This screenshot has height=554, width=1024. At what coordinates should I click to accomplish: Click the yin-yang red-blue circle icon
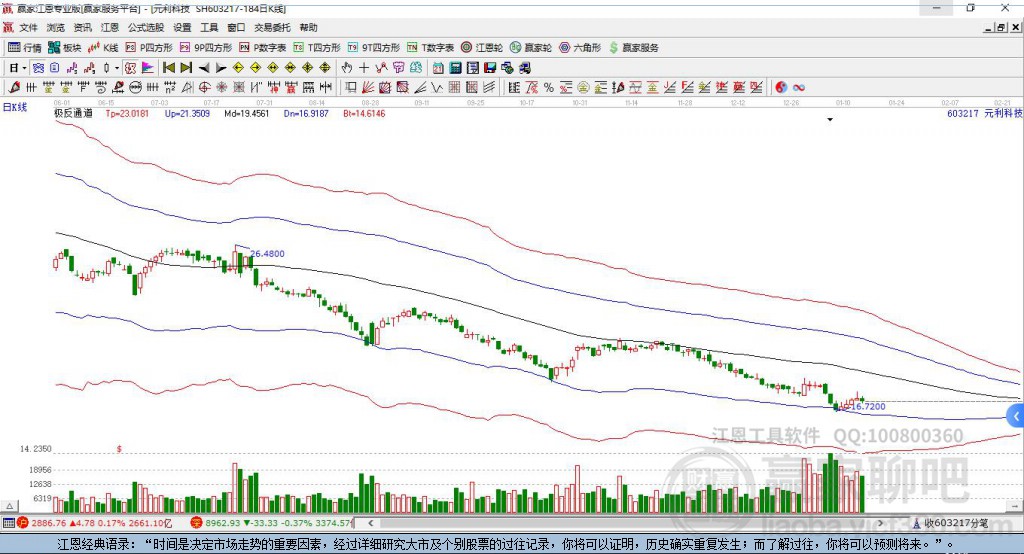[x=781, y=88]
